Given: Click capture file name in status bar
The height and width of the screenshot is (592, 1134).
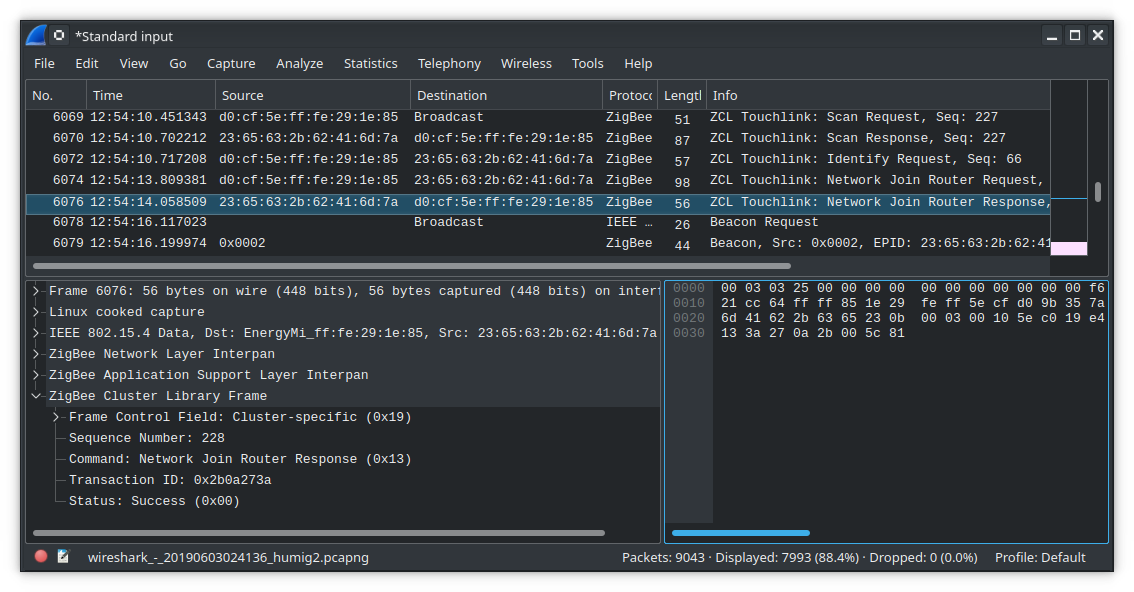Looking at the screenshot, I should 229,557.
